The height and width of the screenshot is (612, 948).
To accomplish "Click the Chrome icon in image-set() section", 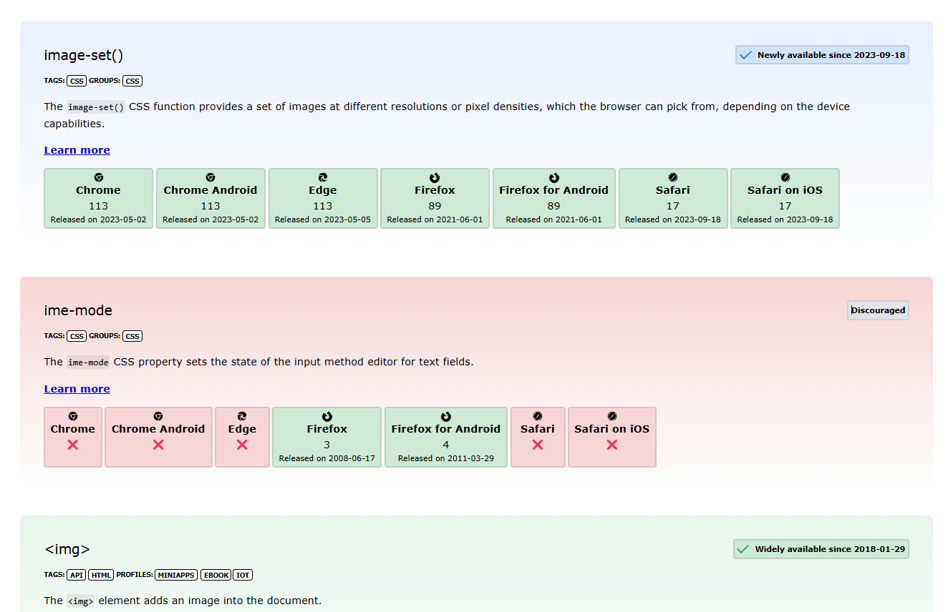I will [99, 177].
